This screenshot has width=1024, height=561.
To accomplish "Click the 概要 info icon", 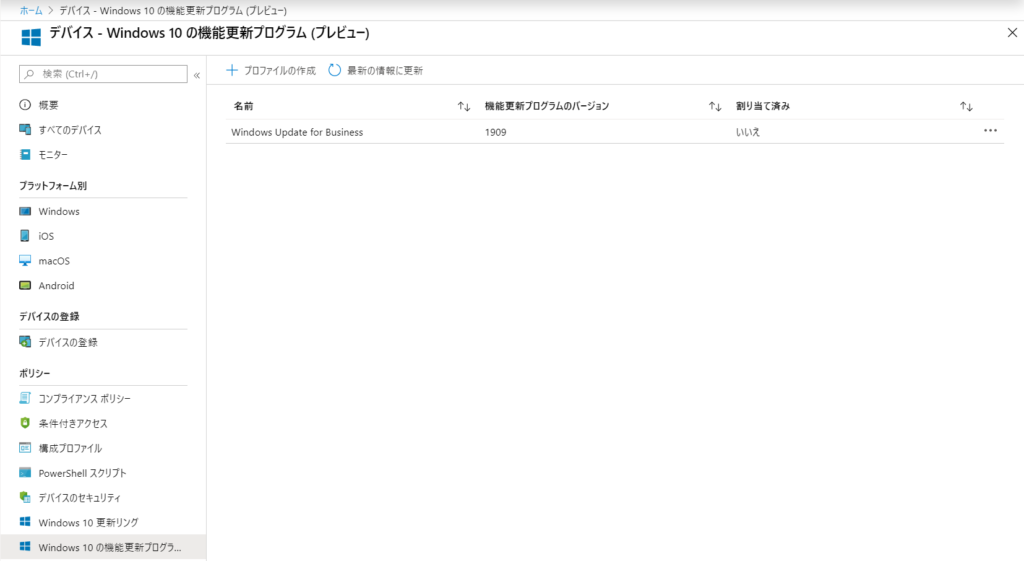I will click(x=25, y=104).
